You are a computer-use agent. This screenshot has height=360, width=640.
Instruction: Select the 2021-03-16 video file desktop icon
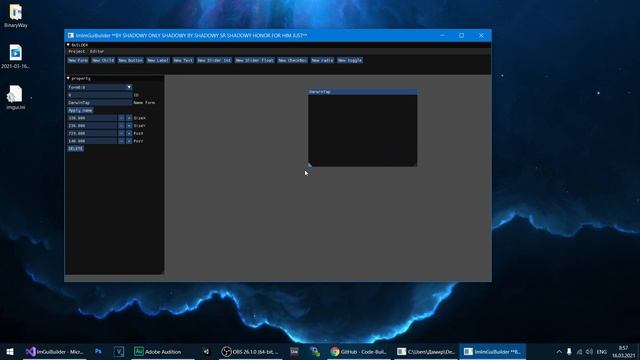pos(16,56)
